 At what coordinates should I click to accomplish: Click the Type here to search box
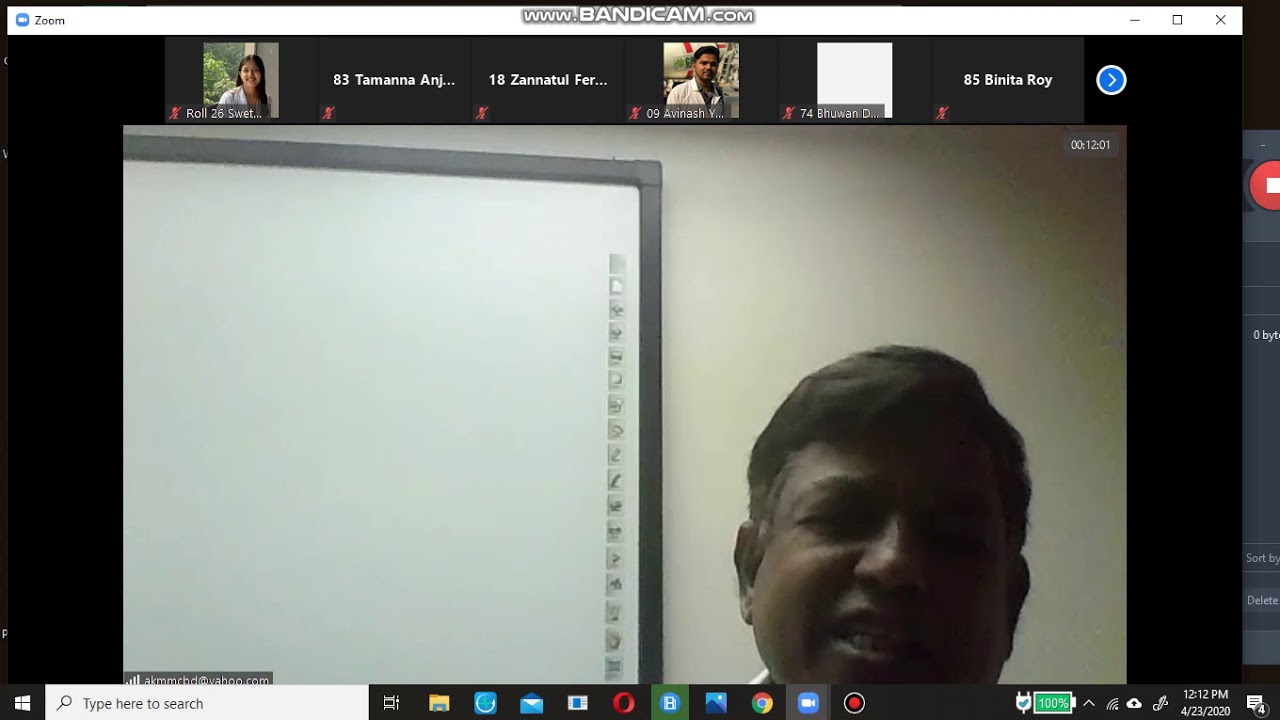coord(207,703)
